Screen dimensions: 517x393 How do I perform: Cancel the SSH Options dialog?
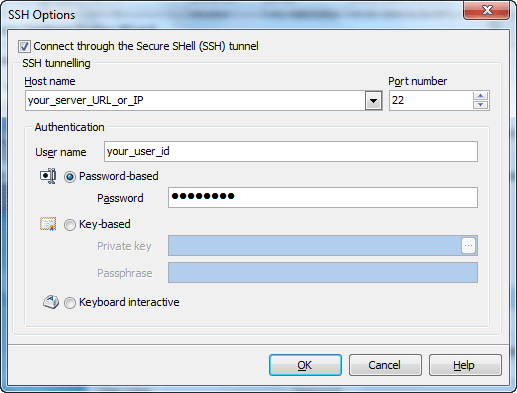pos(385,365)
